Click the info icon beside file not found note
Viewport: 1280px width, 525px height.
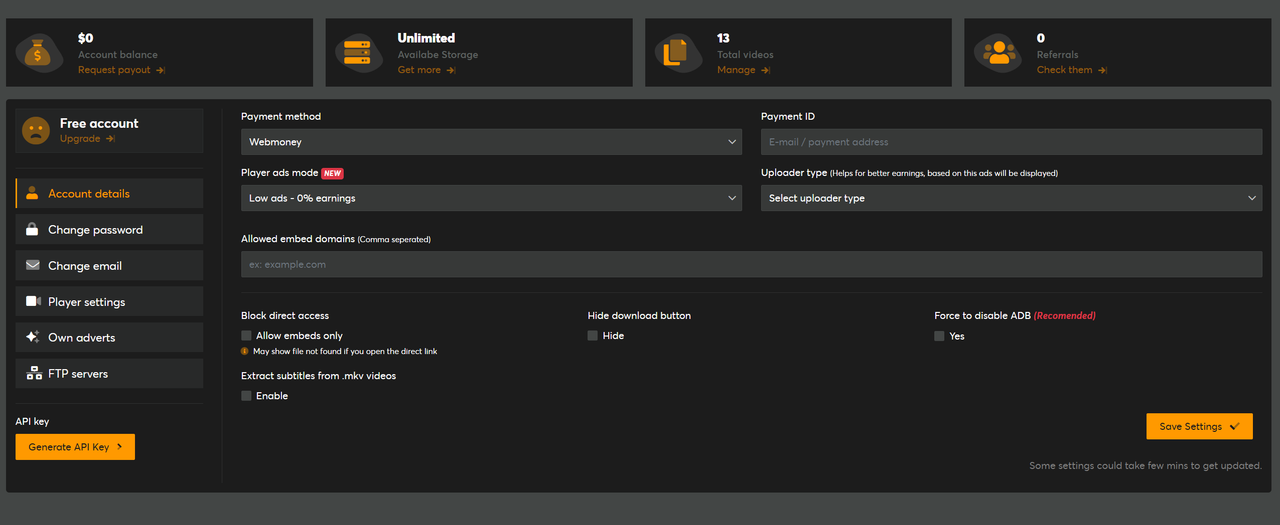coord(245,351)
